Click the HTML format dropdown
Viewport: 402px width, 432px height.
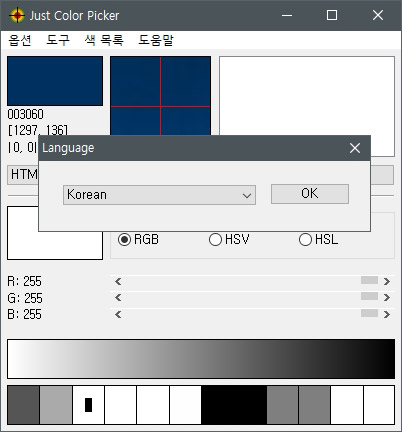[x=23, y=175]
